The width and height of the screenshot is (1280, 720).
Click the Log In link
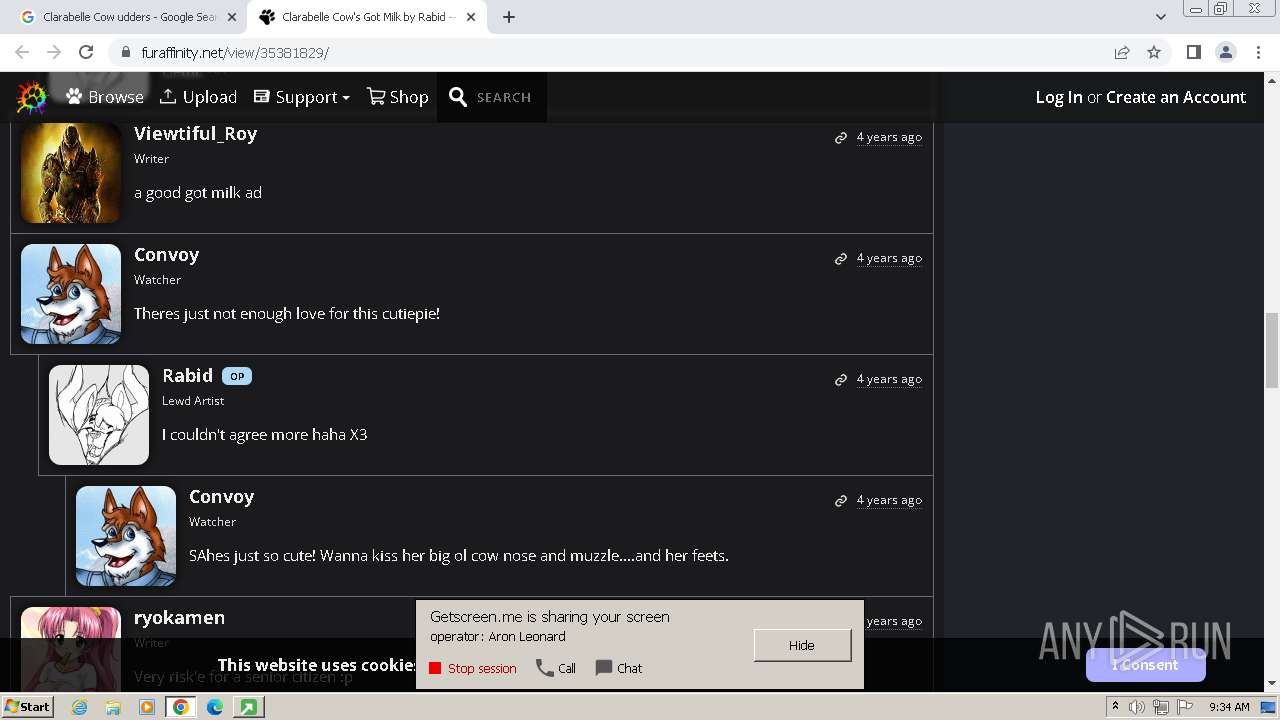[1059, 97]
